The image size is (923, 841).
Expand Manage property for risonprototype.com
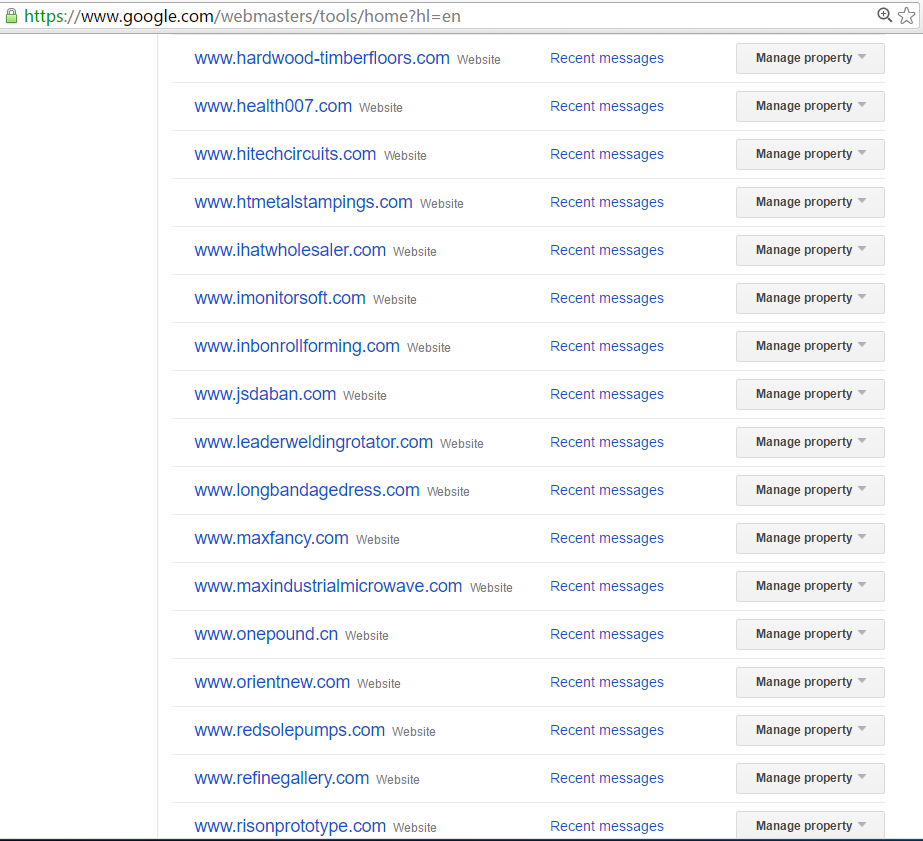coord(810,825)
